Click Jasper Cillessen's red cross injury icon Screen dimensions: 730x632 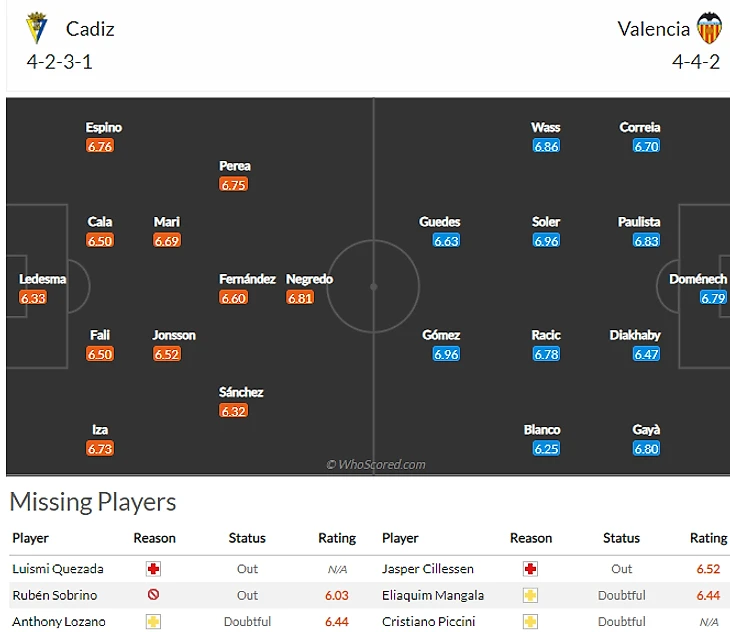530,568
